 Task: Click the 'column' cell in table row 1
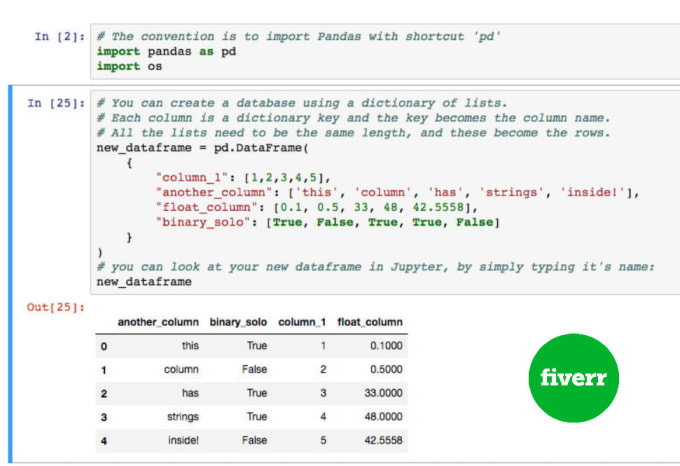(181, 369)
